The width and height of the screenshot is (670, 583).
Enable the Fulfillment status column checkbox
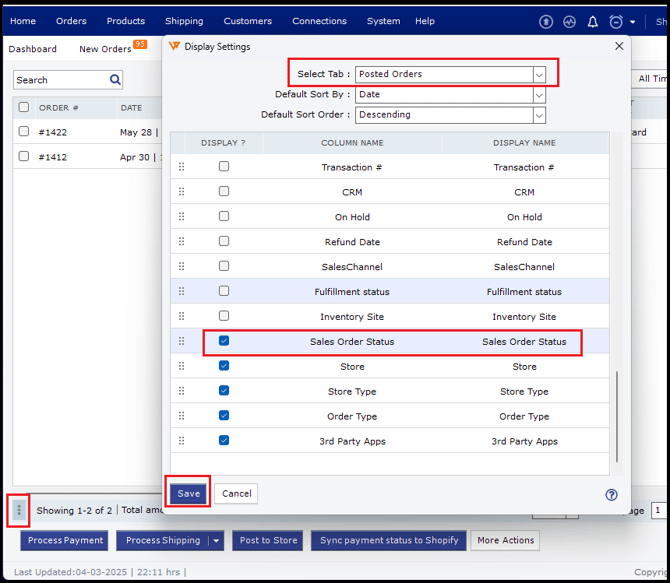224,291
